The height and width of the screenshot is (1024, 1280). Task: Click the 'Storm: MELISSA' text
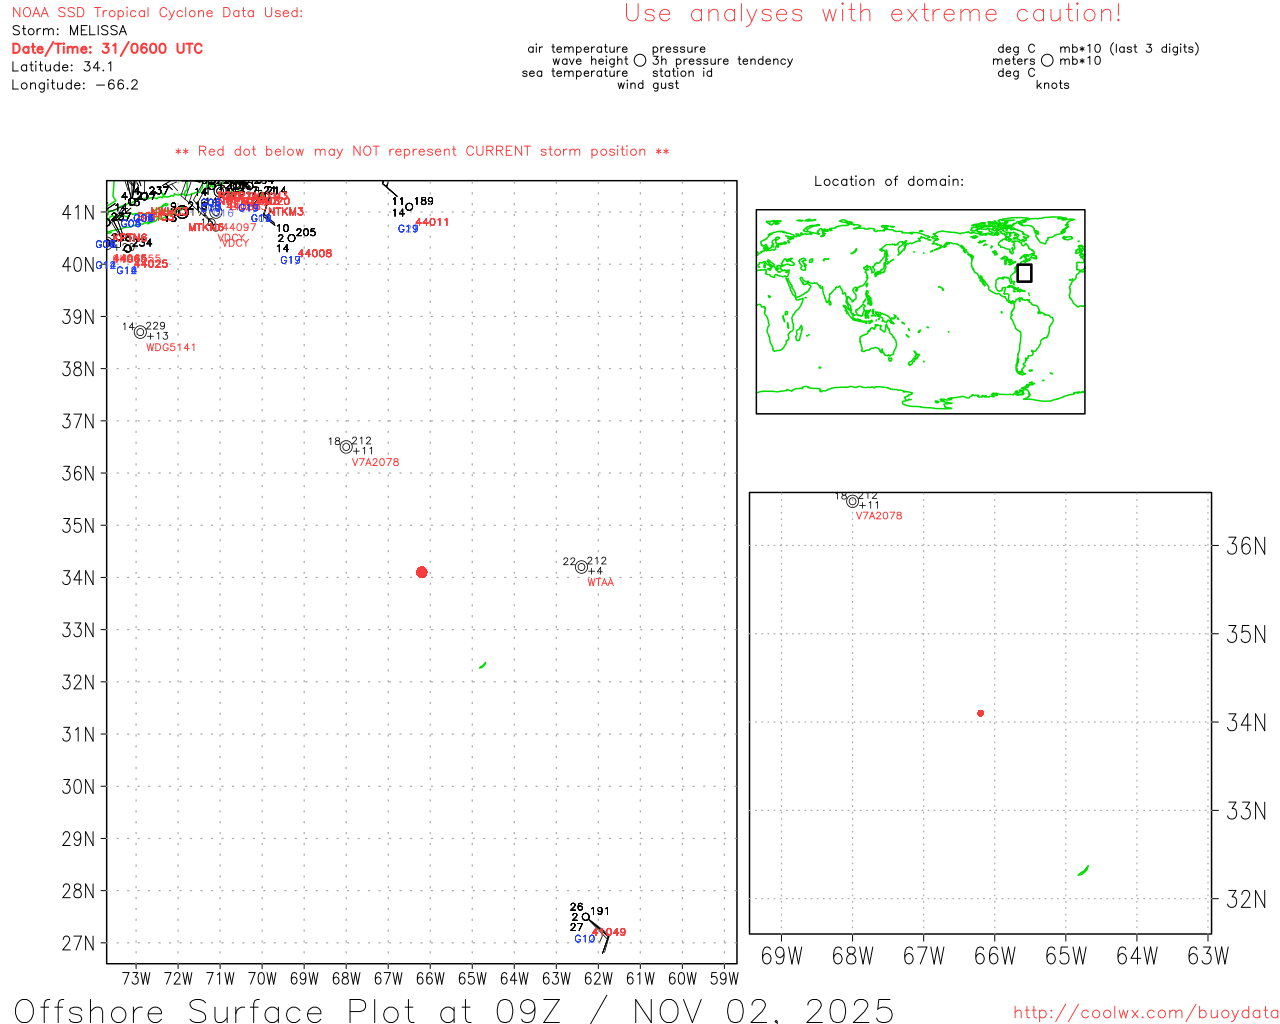click(69, 31)
